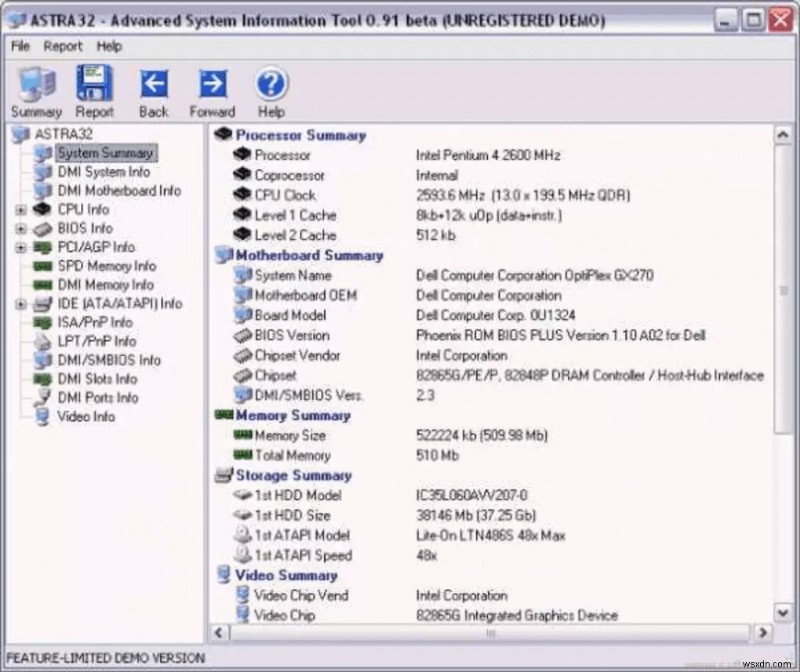Select DMI Motherboard Info tree item
This screenshot has height=672, width=800.
[119, 190]
